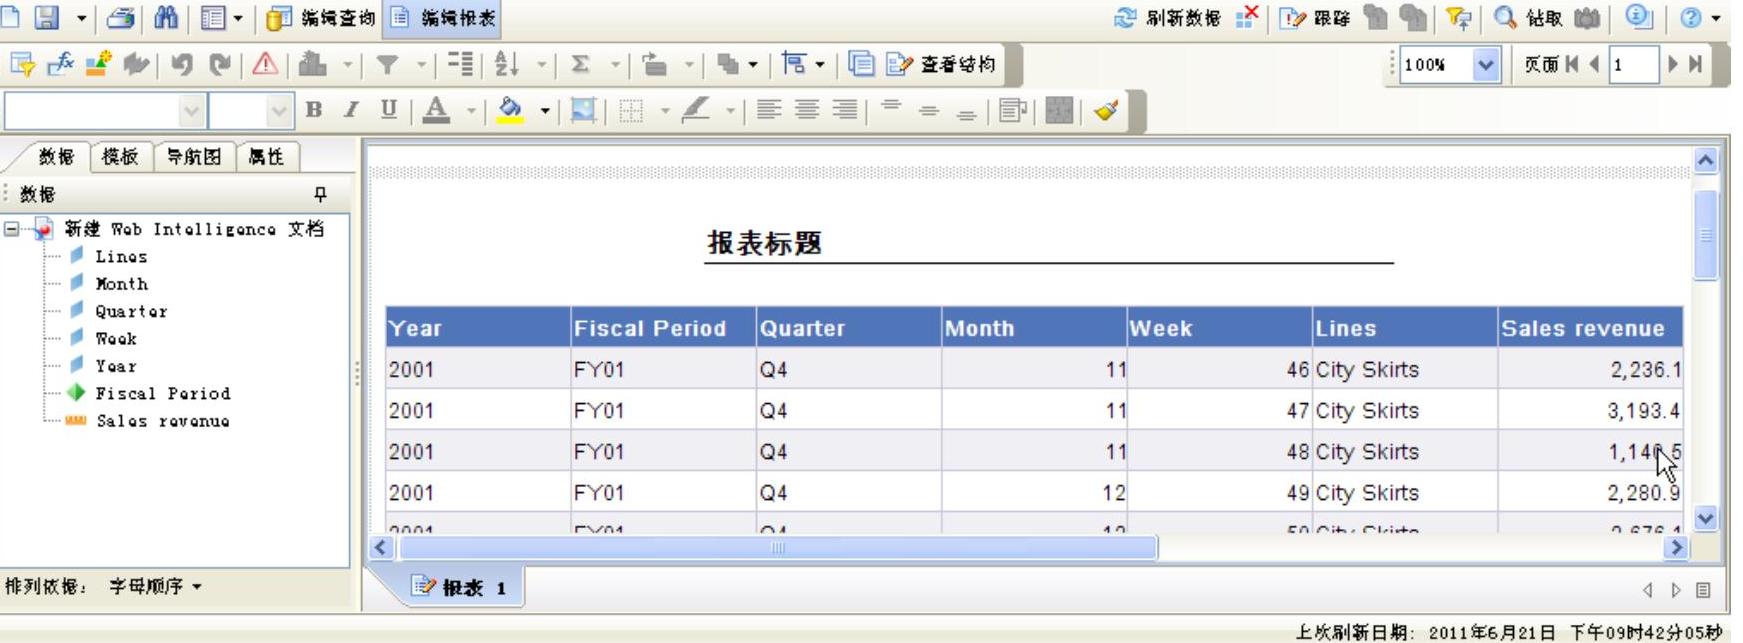Image resolution: width=1743 pixels, height=643 pixels.
Task: Open the font size dropdown
Action: click(x=280, y=110)
